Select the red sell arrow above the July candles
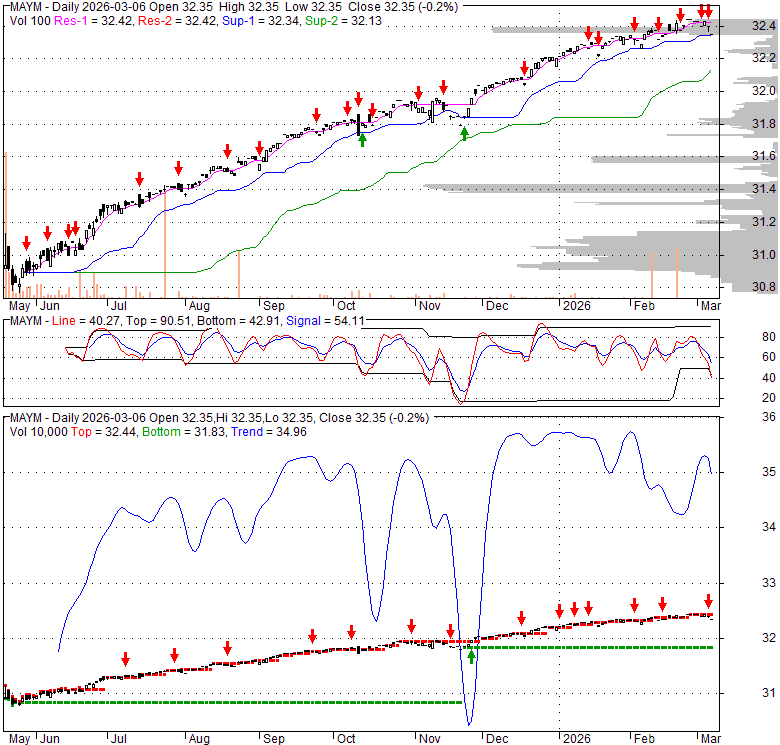Screen dimensions: 780x745 [x=140, y=179]
